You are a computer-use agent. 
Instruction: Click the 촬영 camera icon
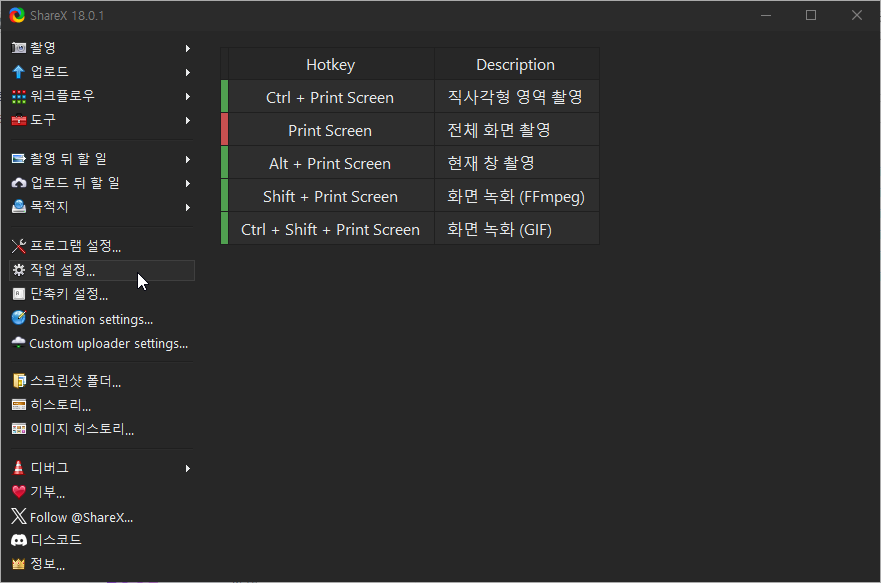pyautogui.click(x=19, y=48)
